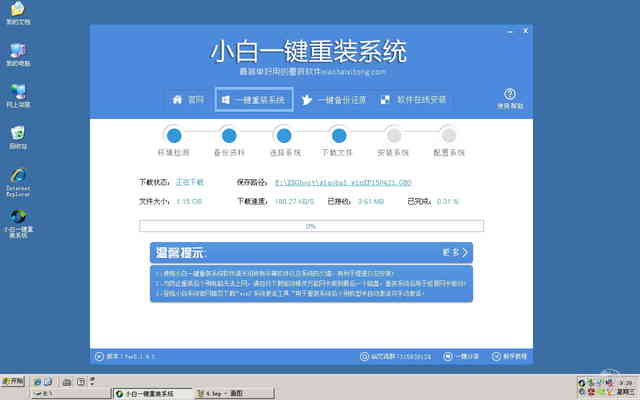Click the version info at bottom left

point(126,356)
